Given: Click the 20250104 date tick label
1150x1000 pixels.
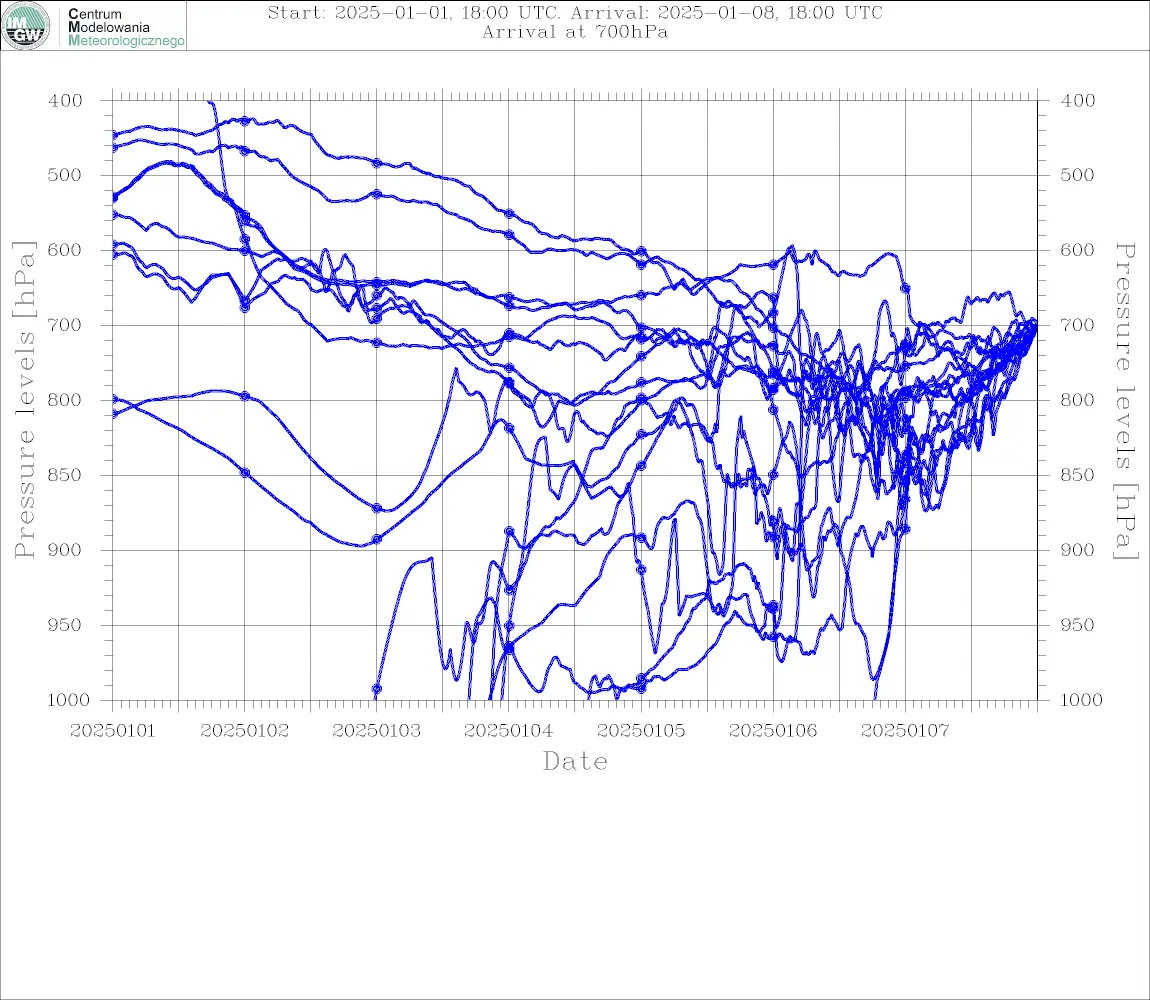Looking at the screenshot, I should click(509, 731).
